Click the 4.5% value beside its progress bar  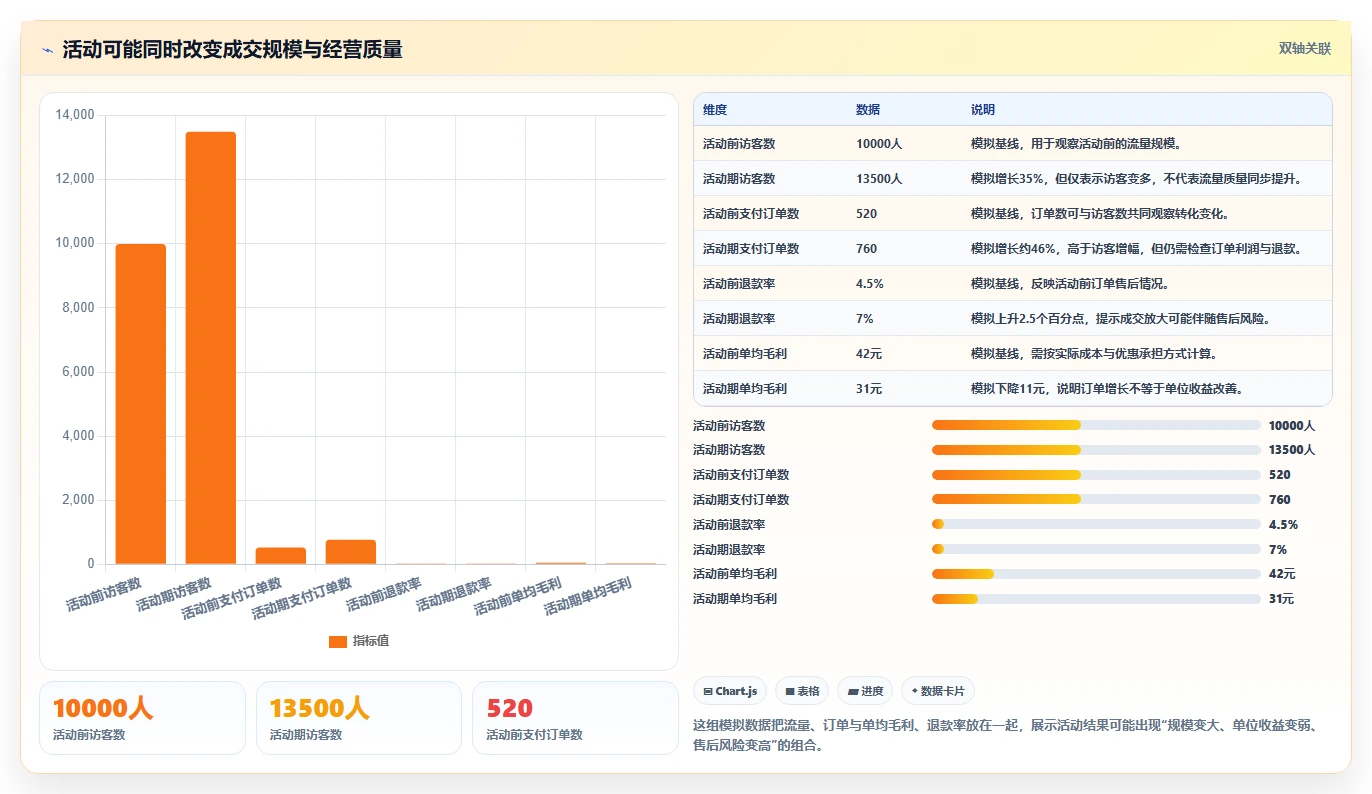1283,524
